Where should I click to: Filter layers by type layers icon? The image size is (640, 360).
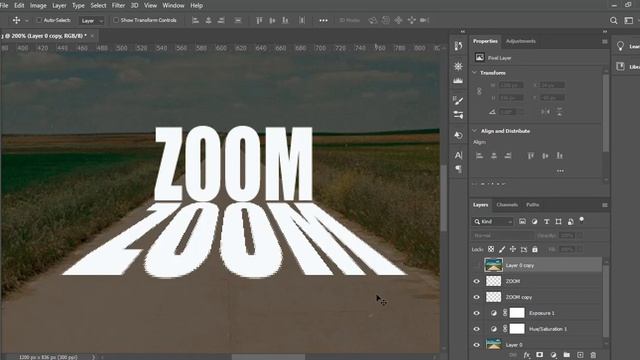[547, 221]
